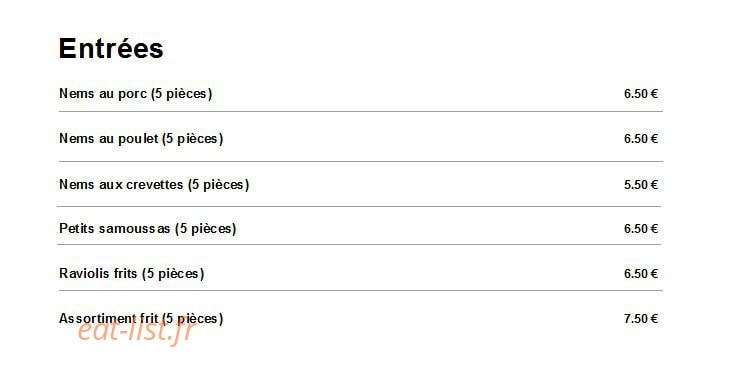Click the Nems au poulet 6.50 € price
The width and height of the screenshot is (736, 368).
[x=641, y=139]
